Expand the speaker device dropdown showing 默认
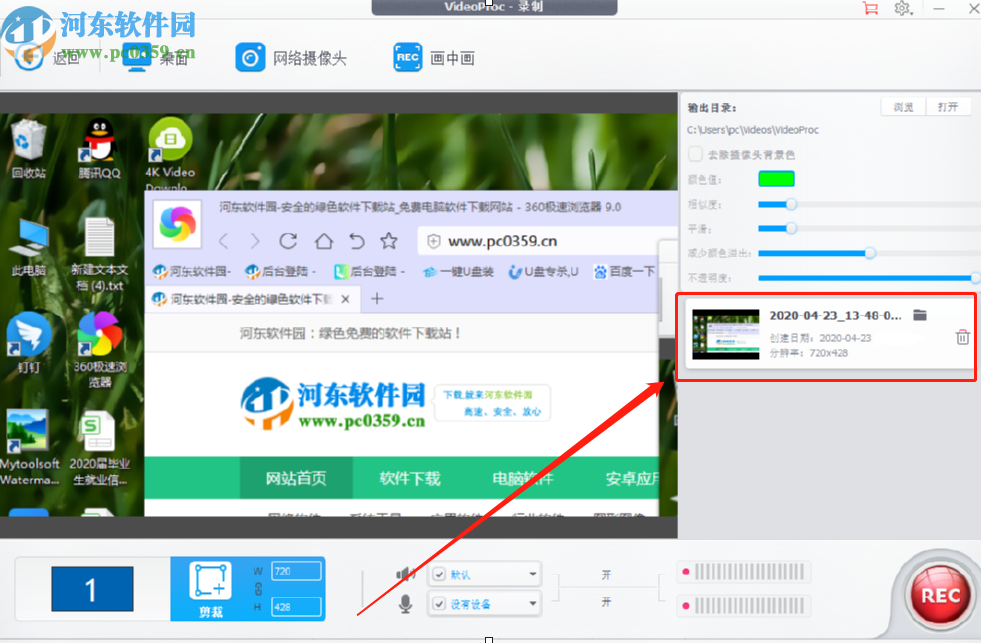Viewport: 981px width, 643px height. pos(532,574)
